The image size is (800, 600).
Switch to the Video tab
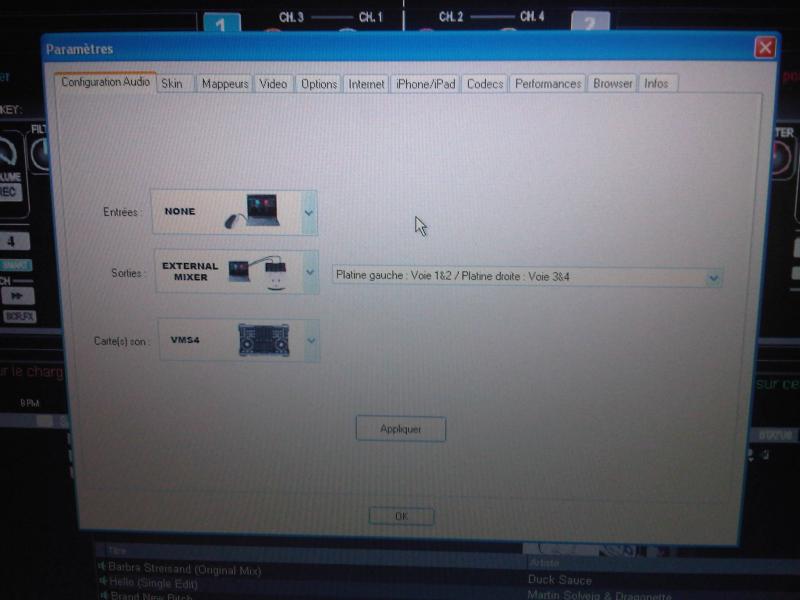point(273,84)
